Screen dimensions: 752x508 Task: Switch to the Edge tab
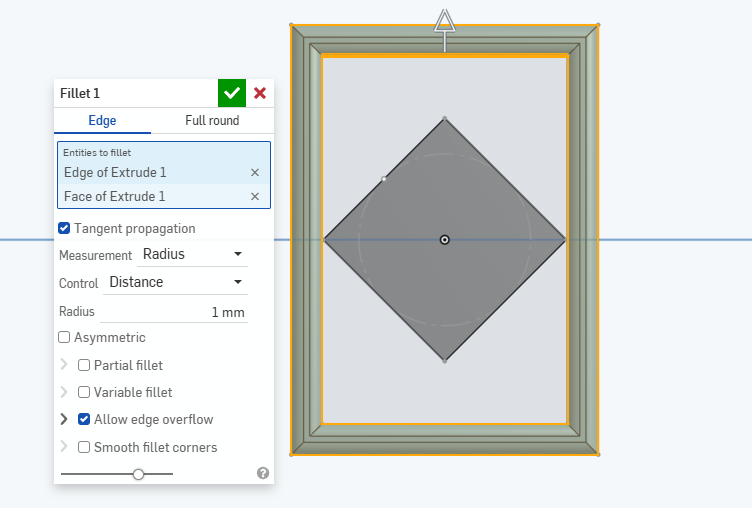pyautogui.click(x=102, y=121)
